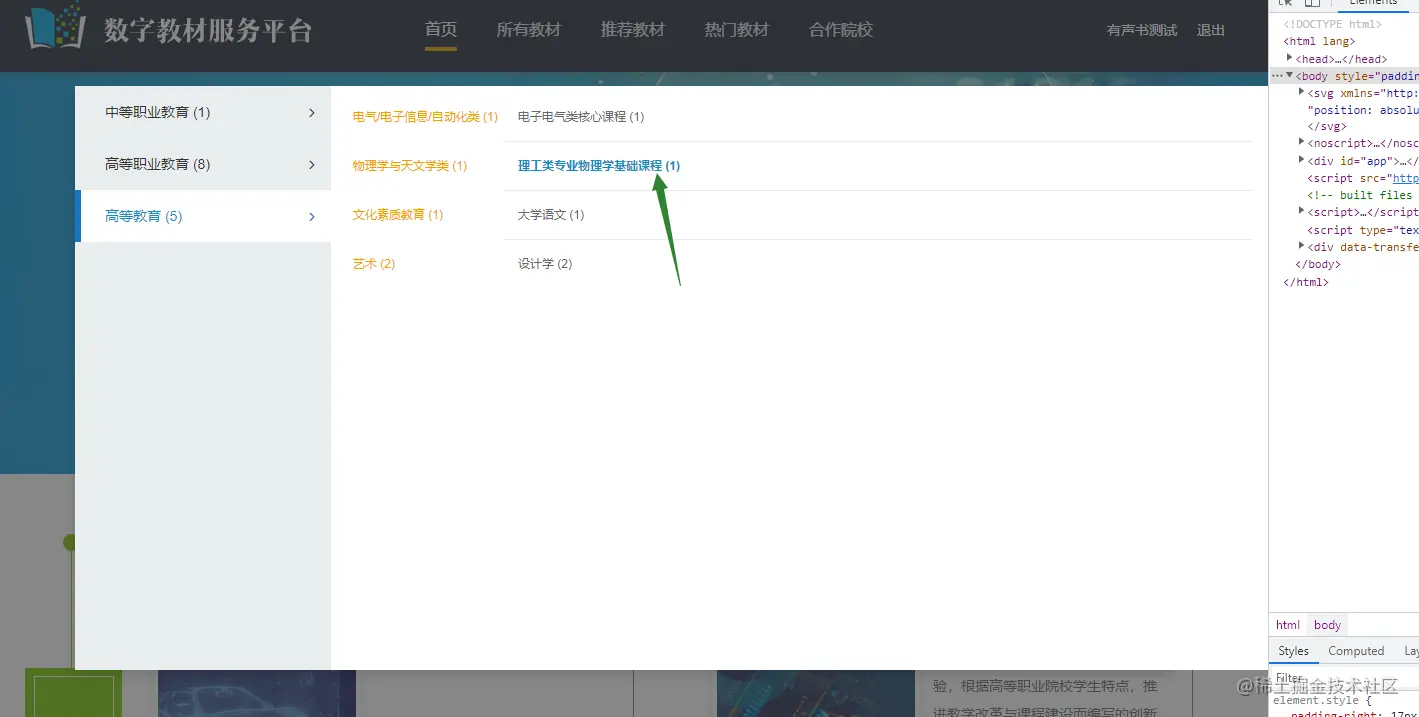Open the 文化素质教育 (1) subcategory
Viewport: 1419px width, 717px height.
coord(398,215)
